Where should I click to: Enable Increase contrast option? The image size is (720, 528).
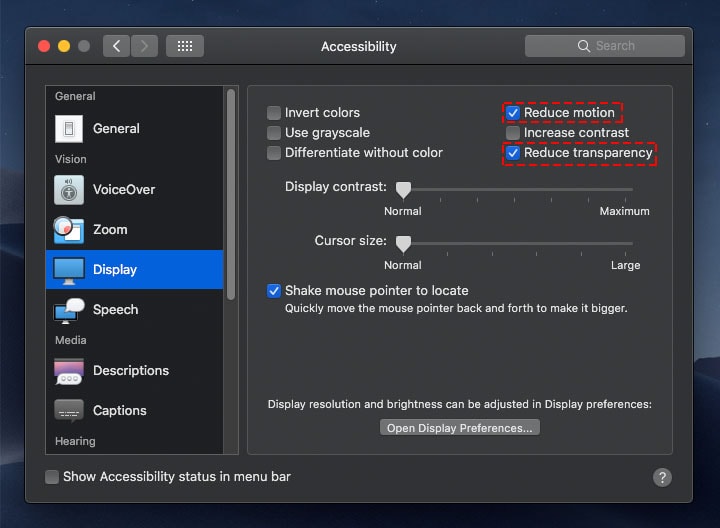click(513, 133)
